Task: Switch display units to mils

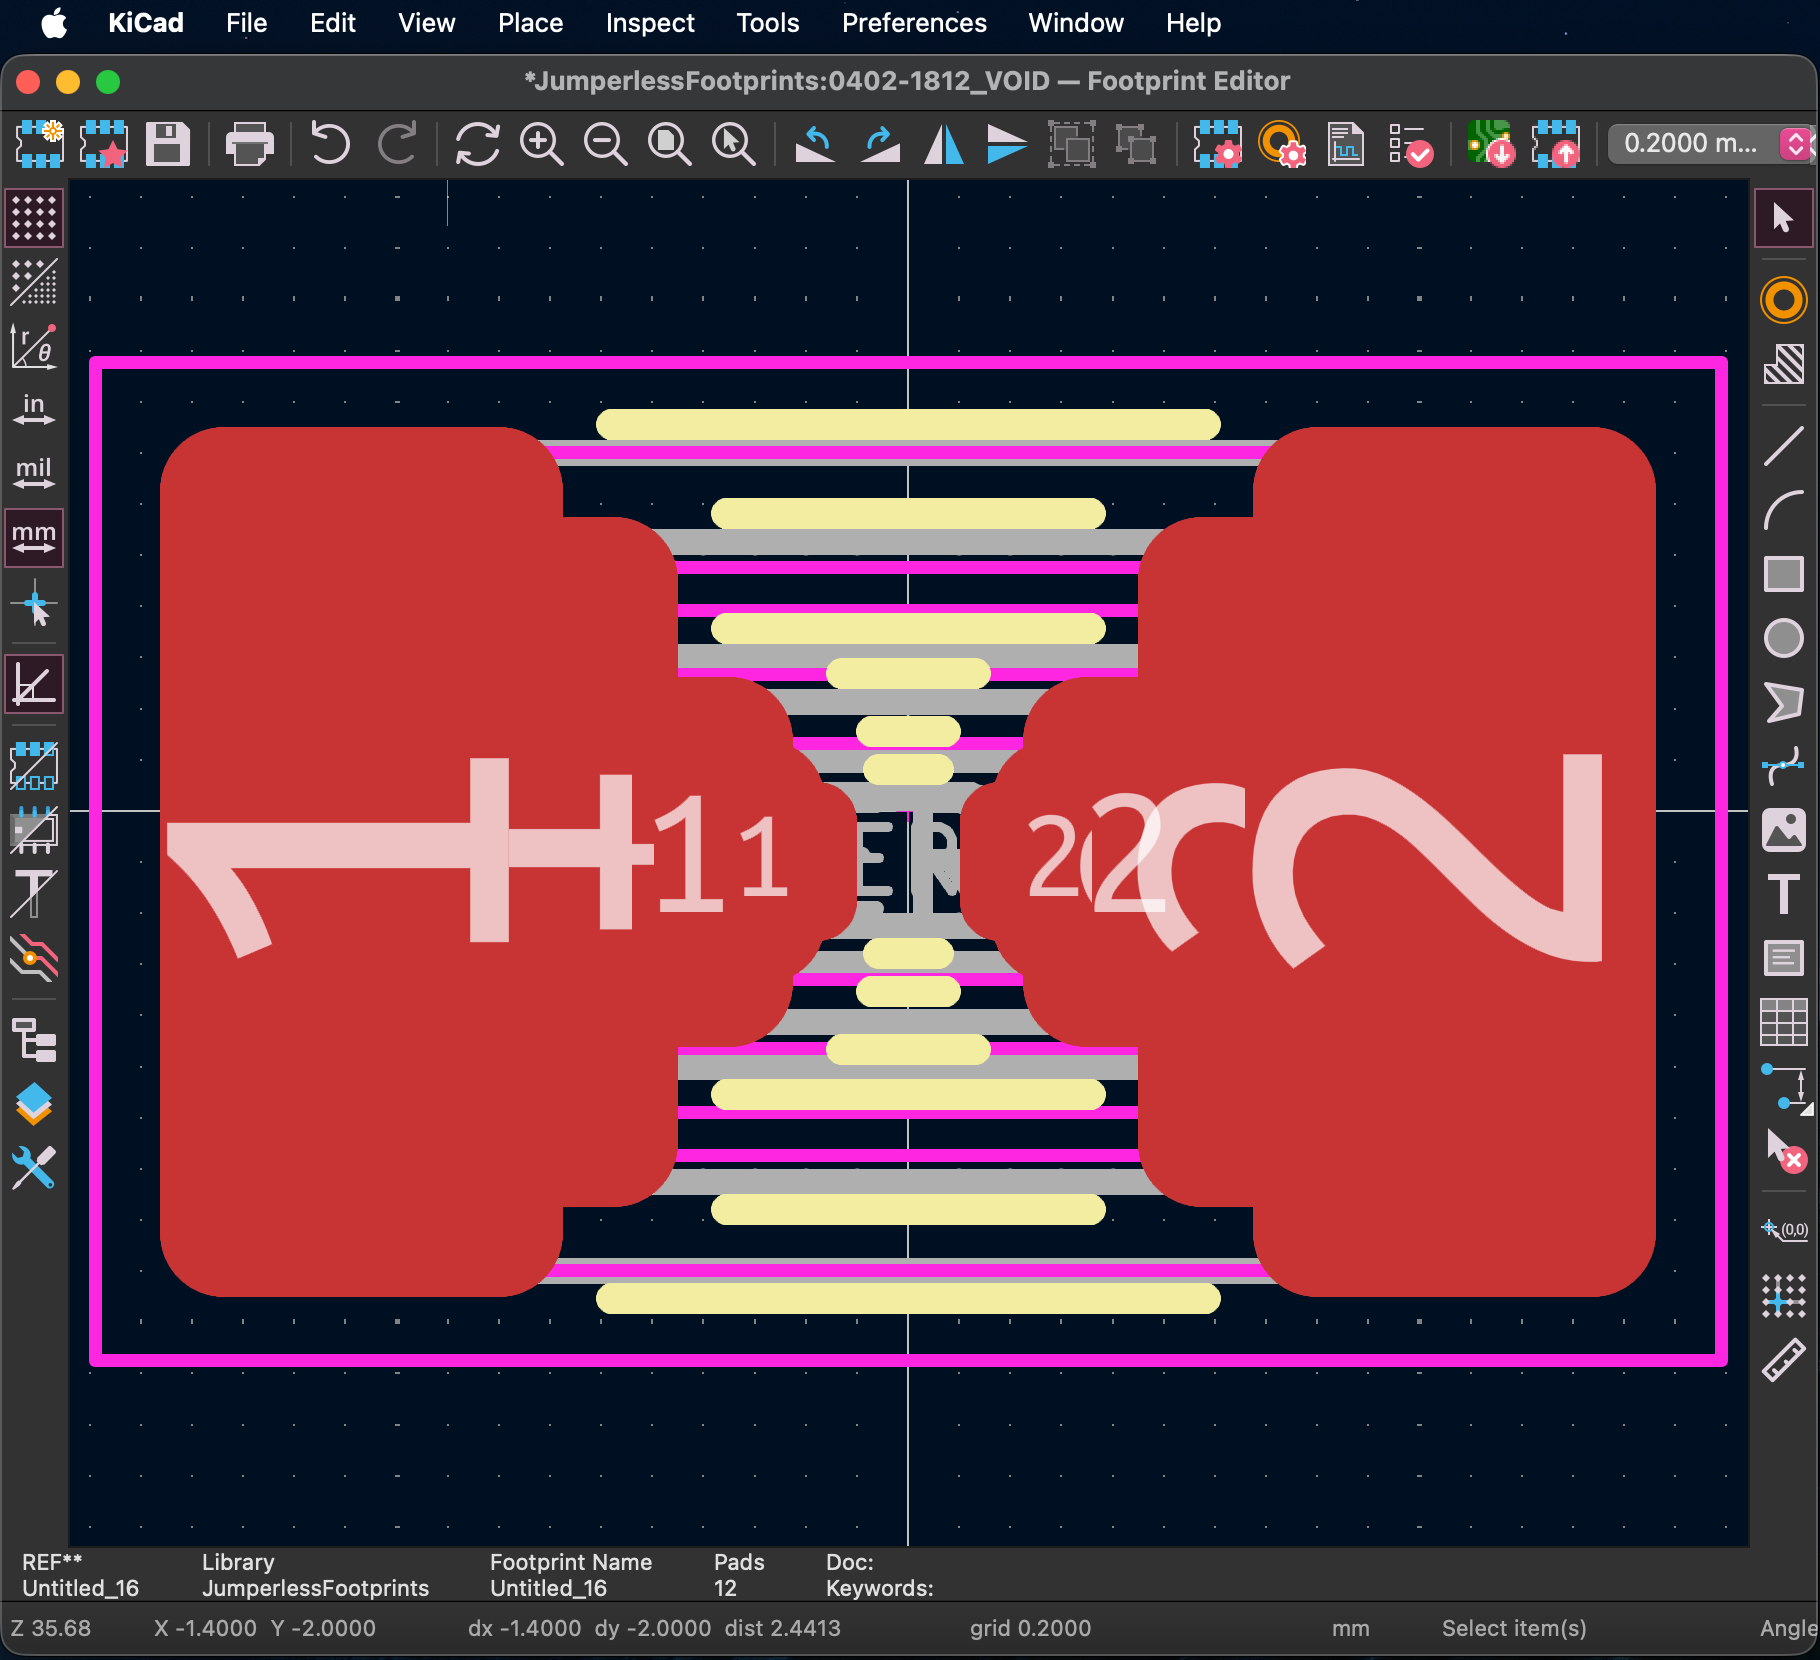Action: (33, 472)
